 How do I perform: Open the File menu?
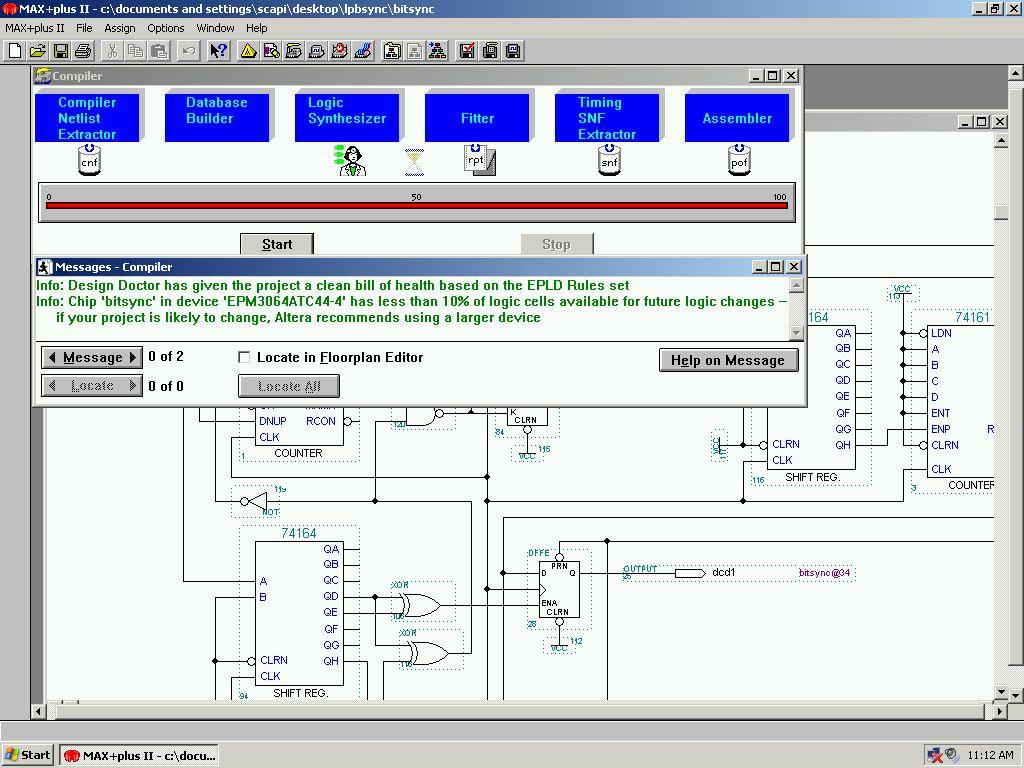(84, 28)
